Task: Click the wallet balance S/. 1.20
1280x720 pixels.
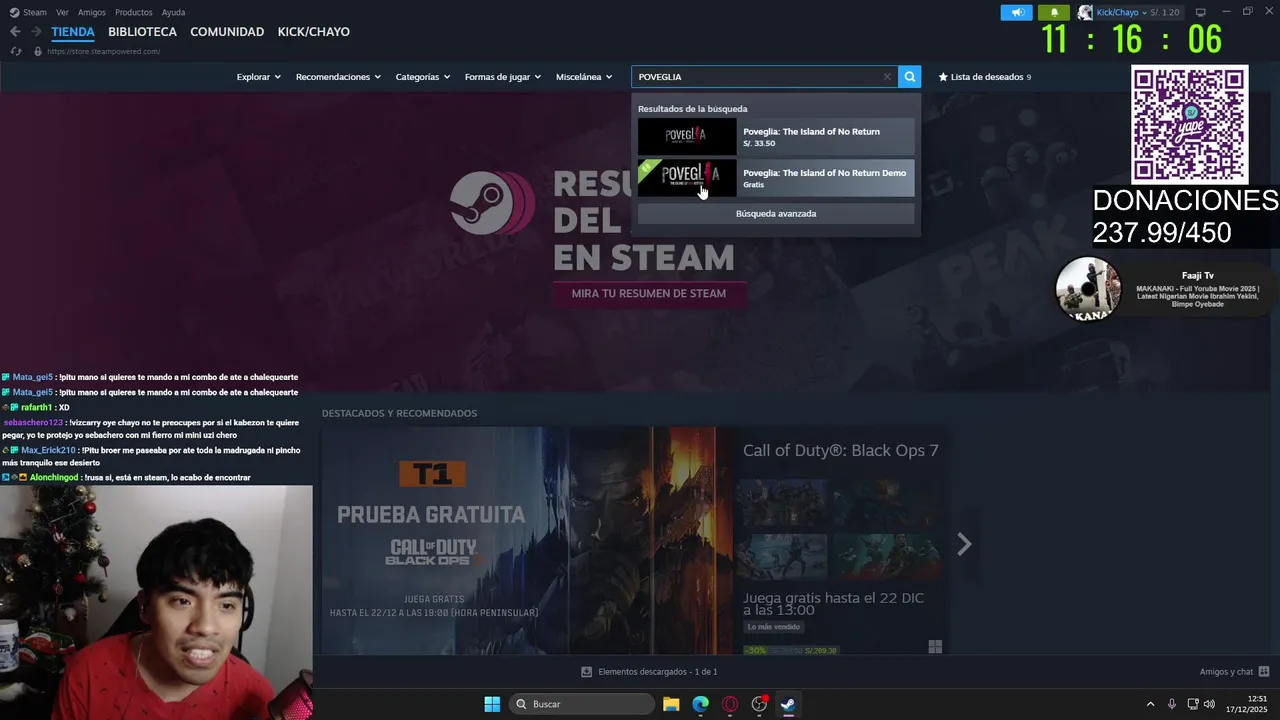Action: coord(1166,12)
